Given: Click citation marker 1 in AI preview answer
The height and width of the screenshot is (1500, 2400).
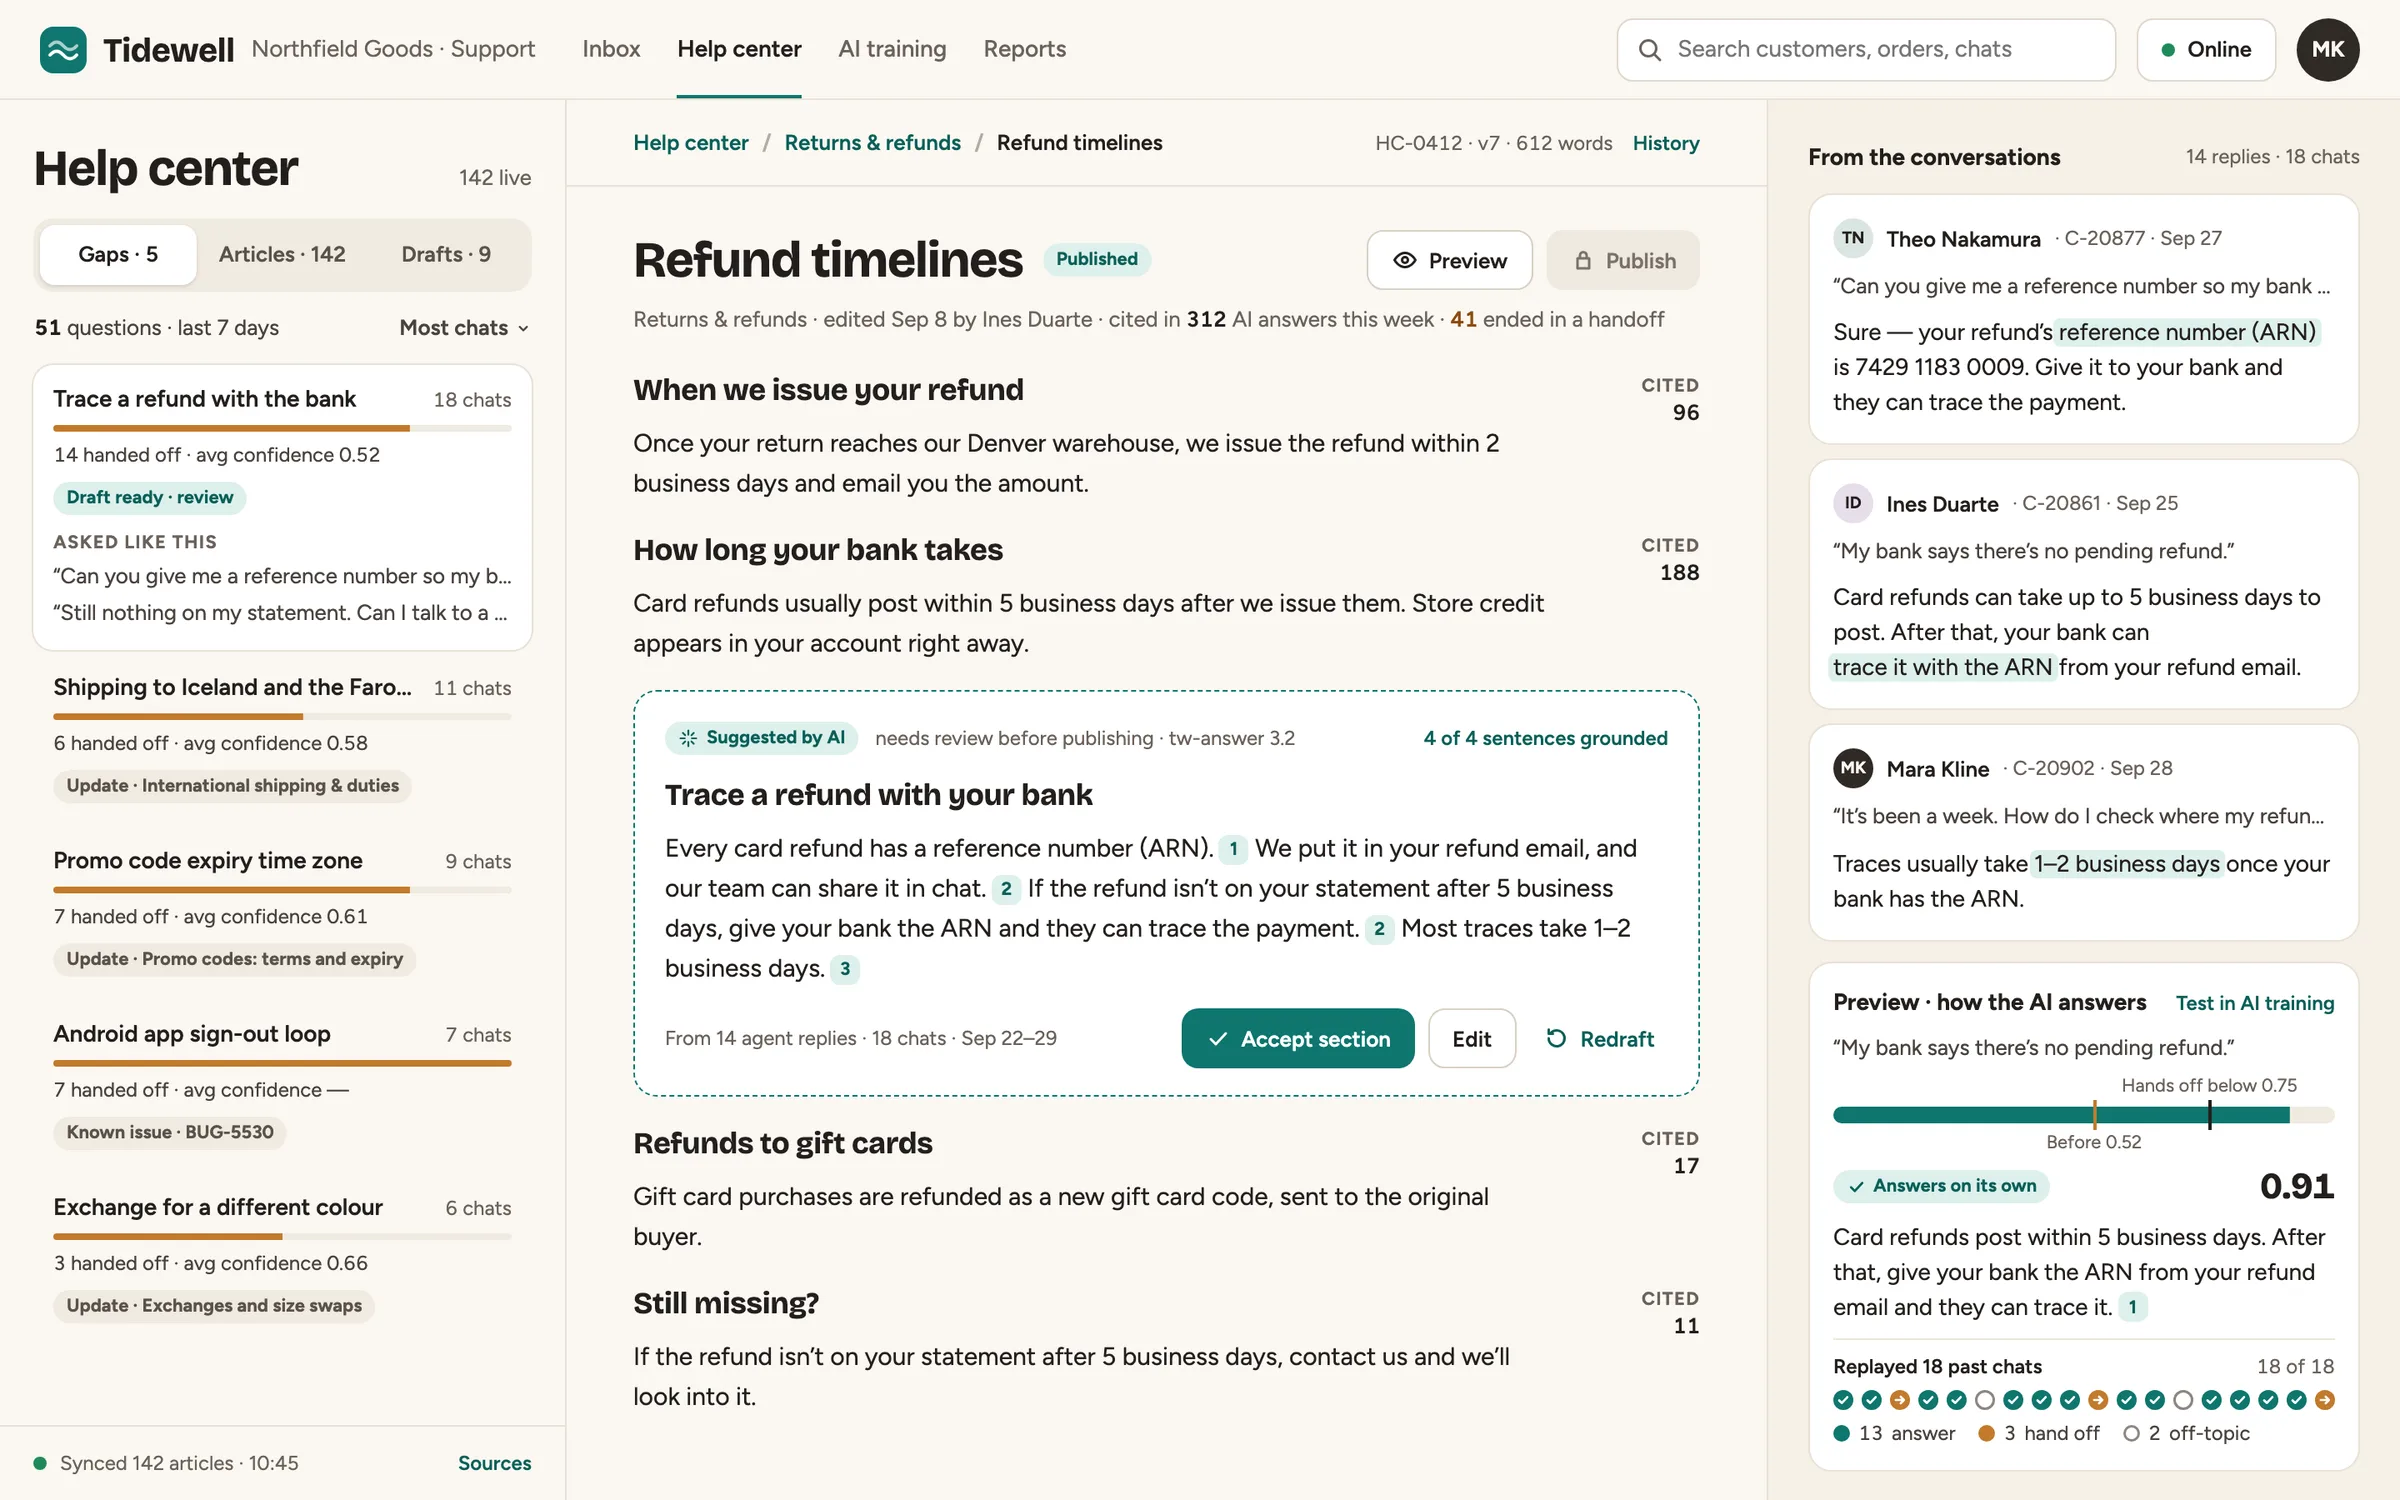Looking at the screenshot, I should [2132, 1307].
